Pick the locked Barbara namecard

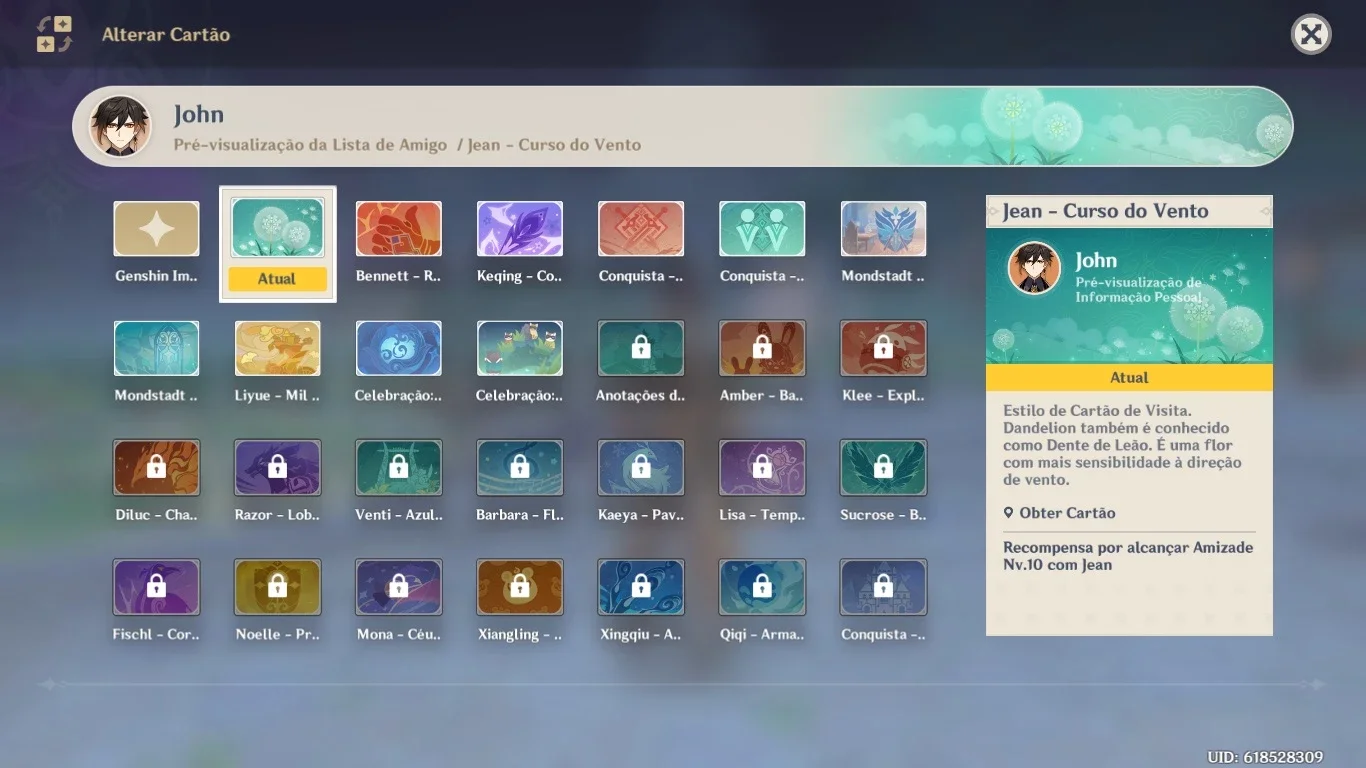520,467
